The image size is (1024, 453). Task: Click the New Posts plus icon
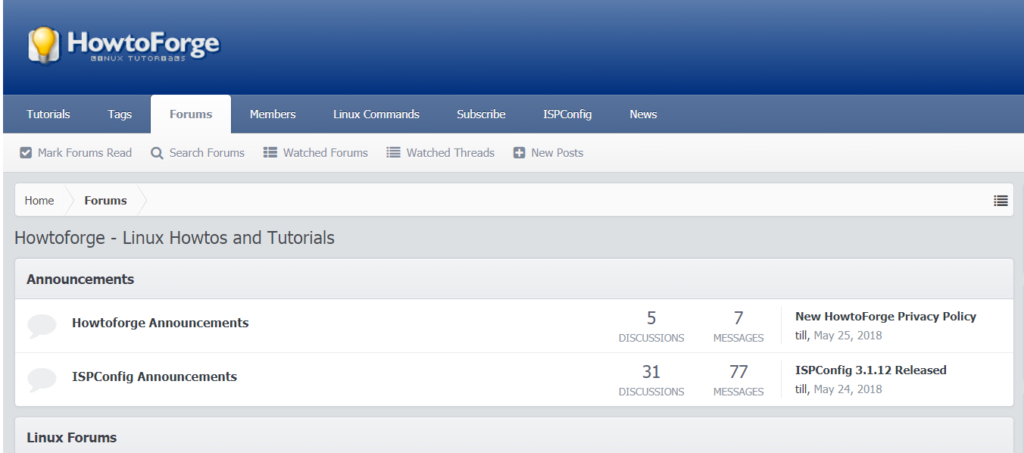[x=519, y=153]
